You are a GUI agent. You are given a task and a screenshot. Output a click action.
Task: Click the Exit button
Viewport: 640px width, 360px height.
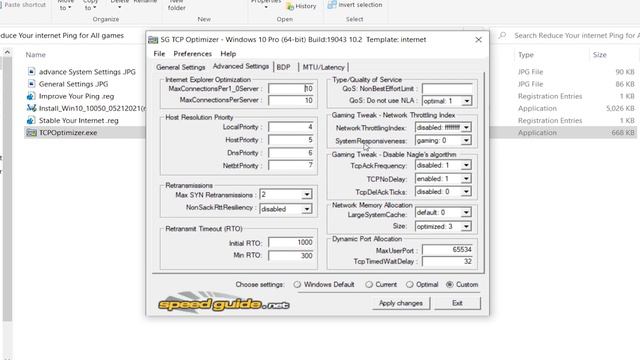point(457,303)
